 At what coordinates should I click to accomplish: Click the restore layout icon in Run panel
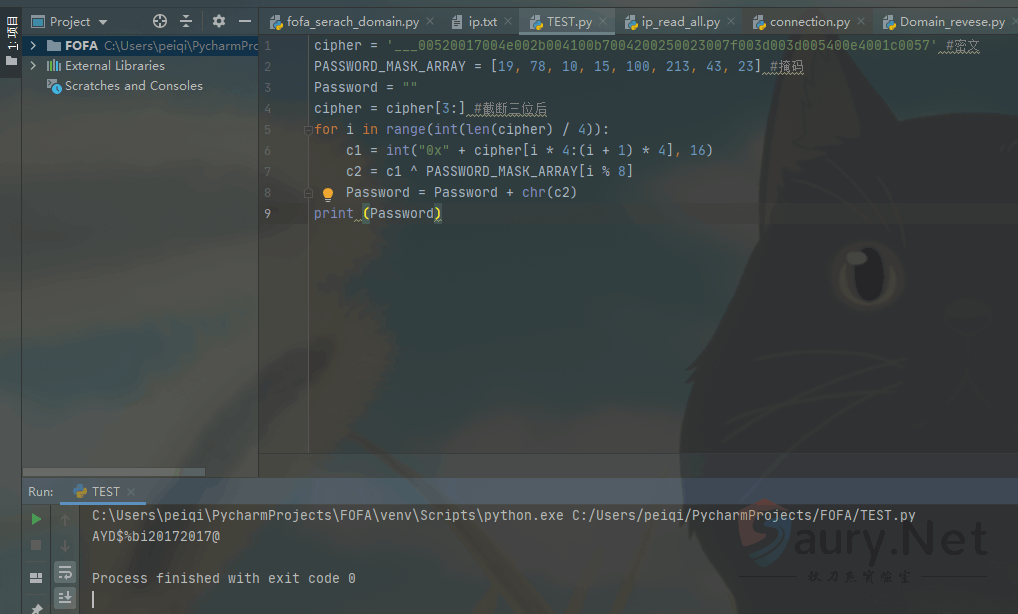[36, 578]
